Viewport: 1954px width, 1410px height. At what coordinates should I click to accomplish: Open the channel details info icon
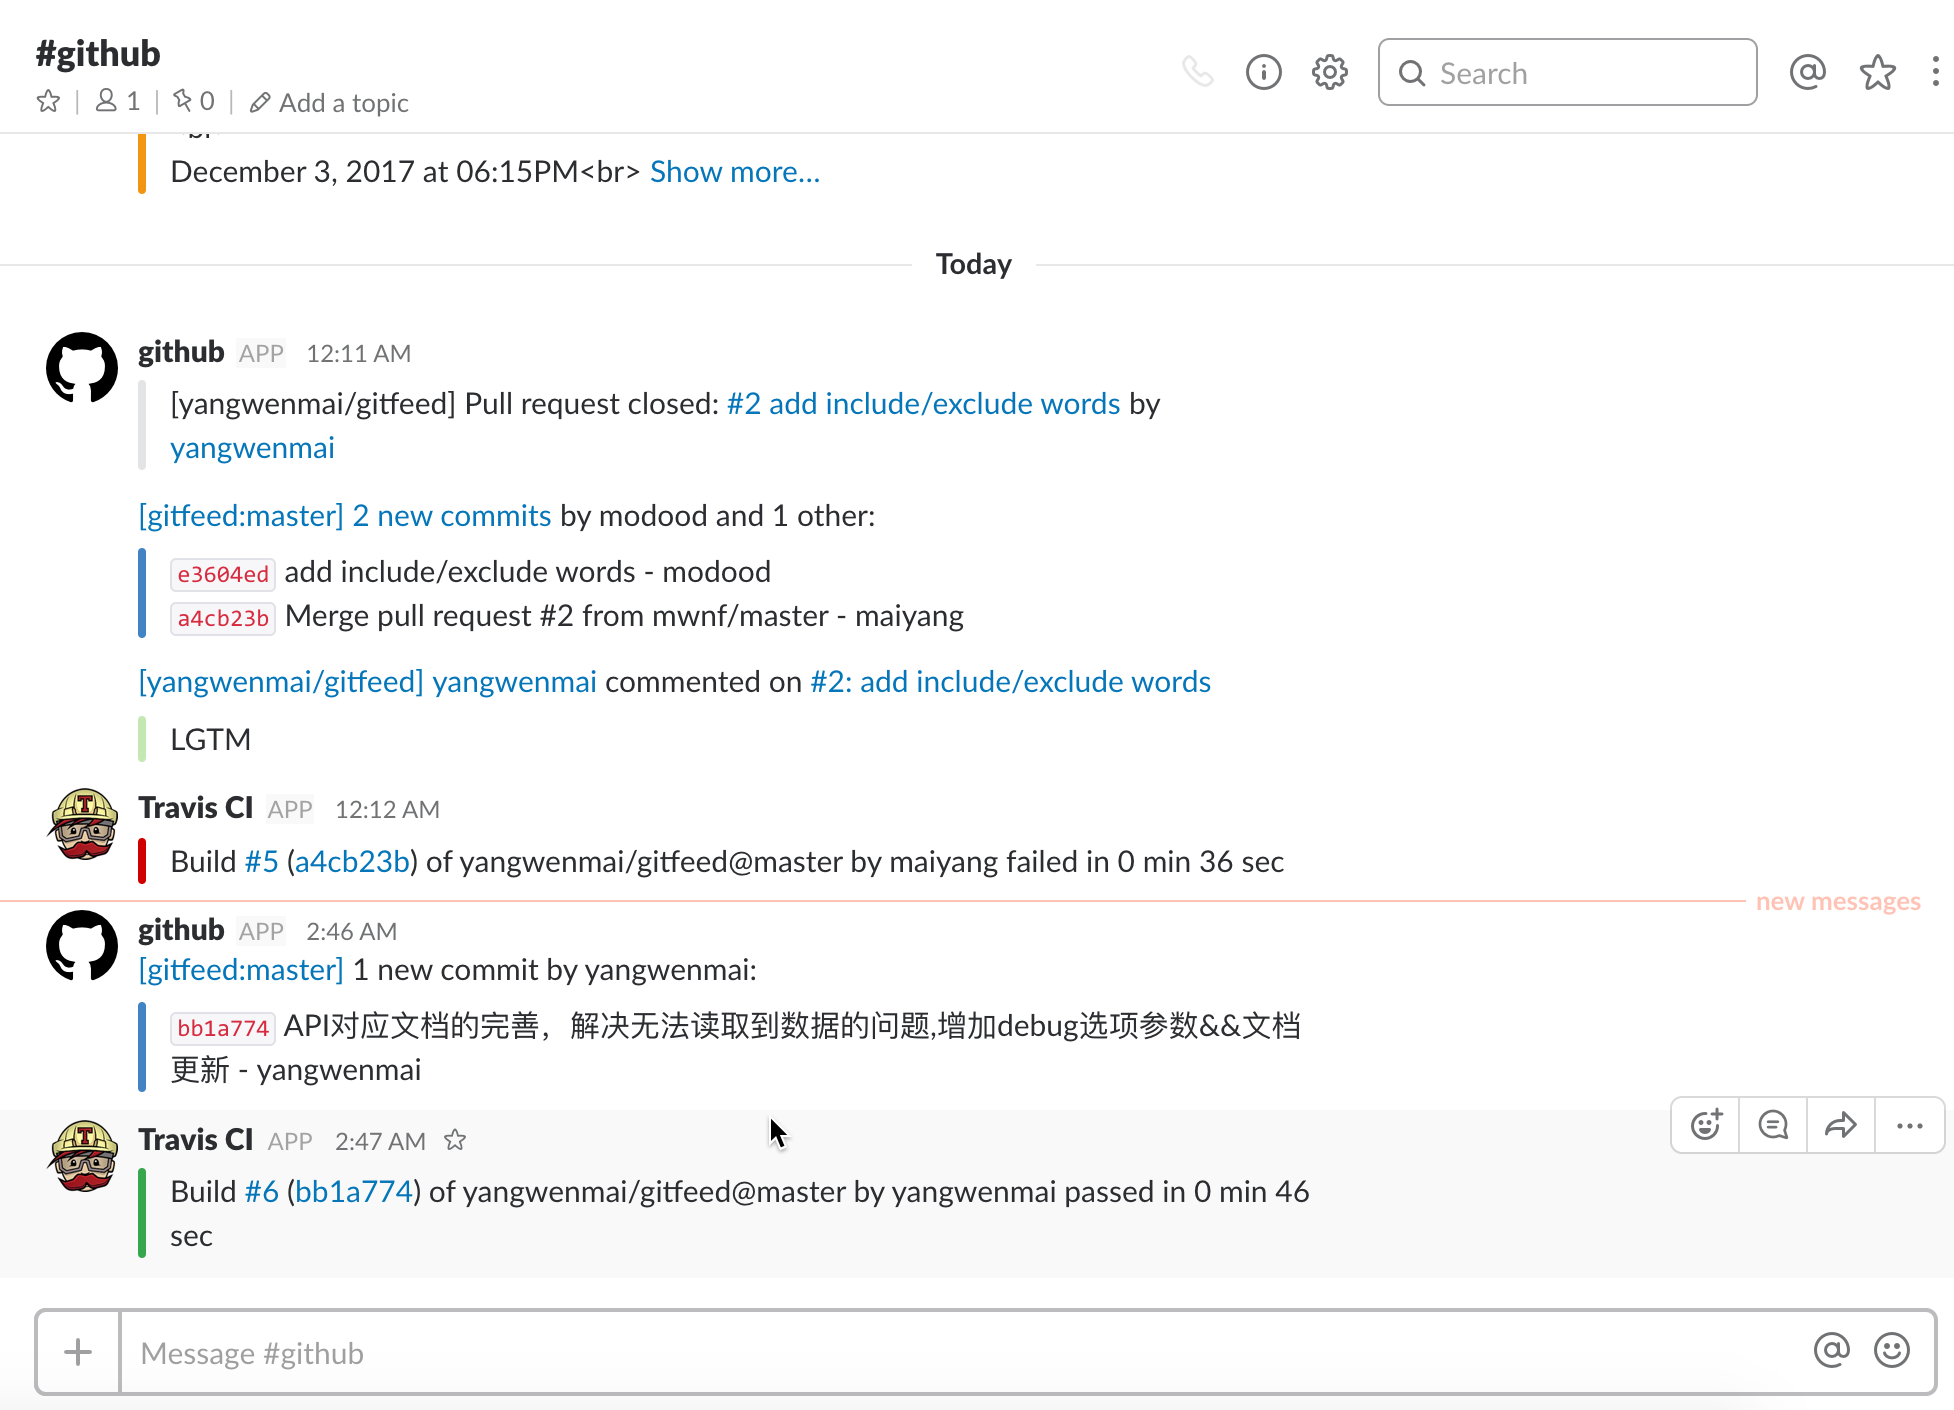point(1263,72)
